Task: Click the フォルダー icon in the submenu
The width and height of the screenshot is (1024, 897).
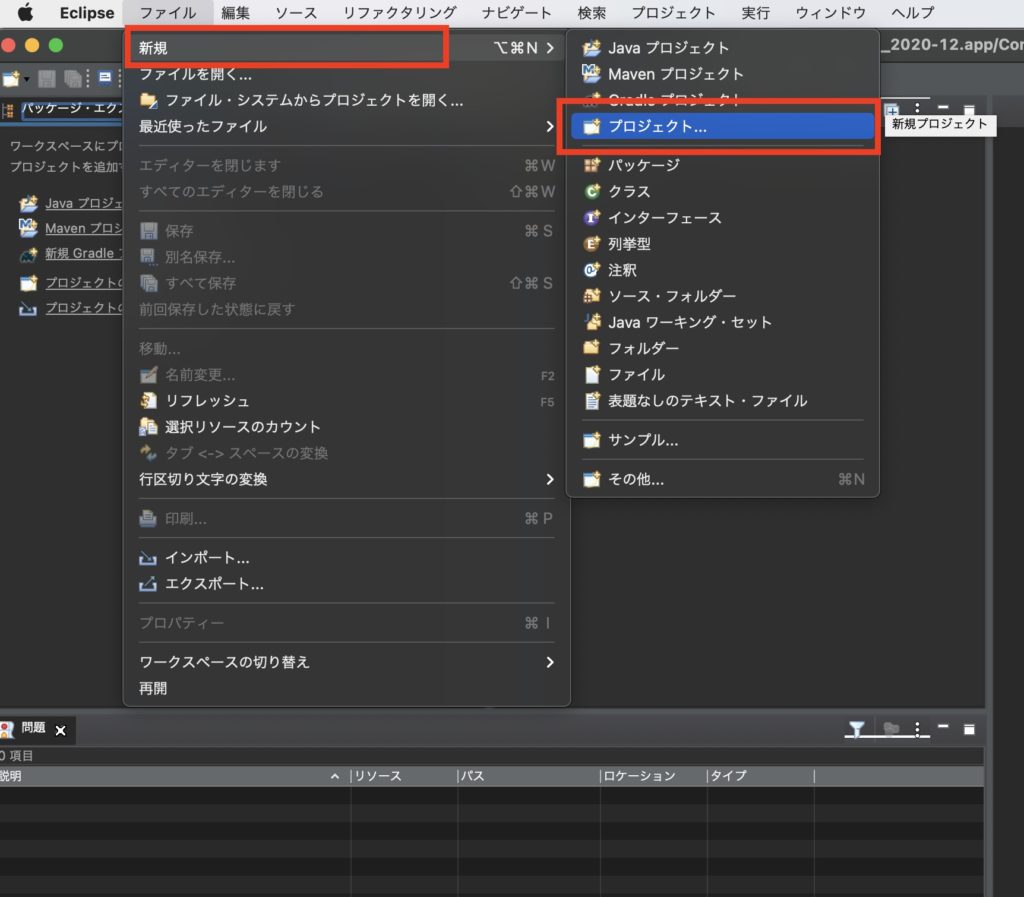Action: coord(592,347)
